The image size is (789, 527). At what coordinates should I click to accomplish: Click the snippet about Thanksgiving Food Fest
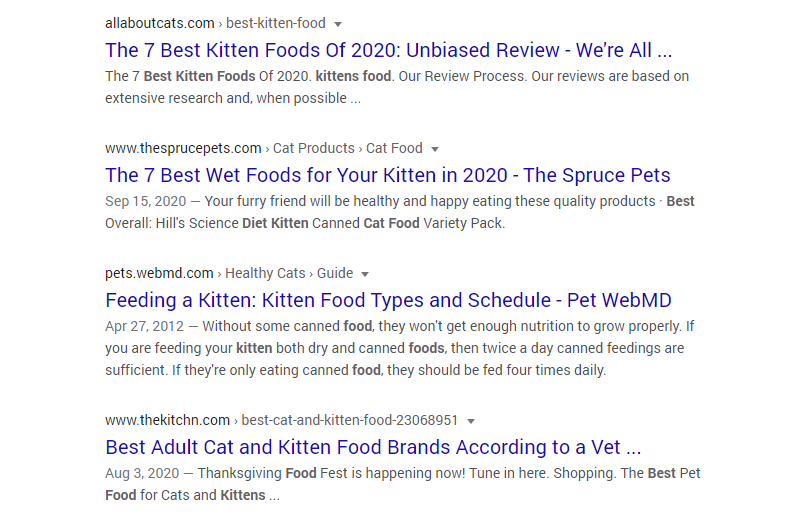pos(403,484)
